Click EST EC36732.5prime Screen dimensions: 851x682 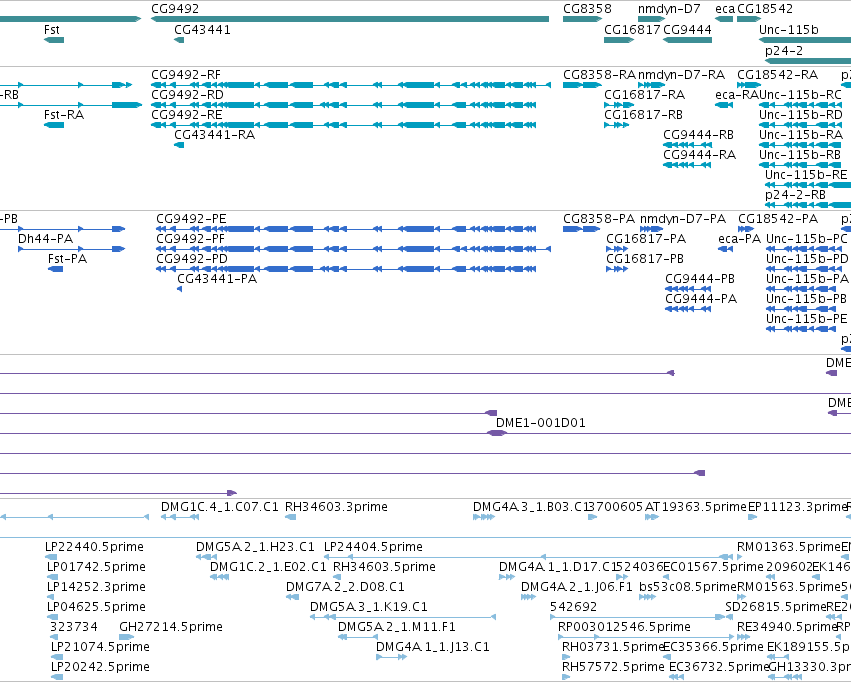coord(720,667)
